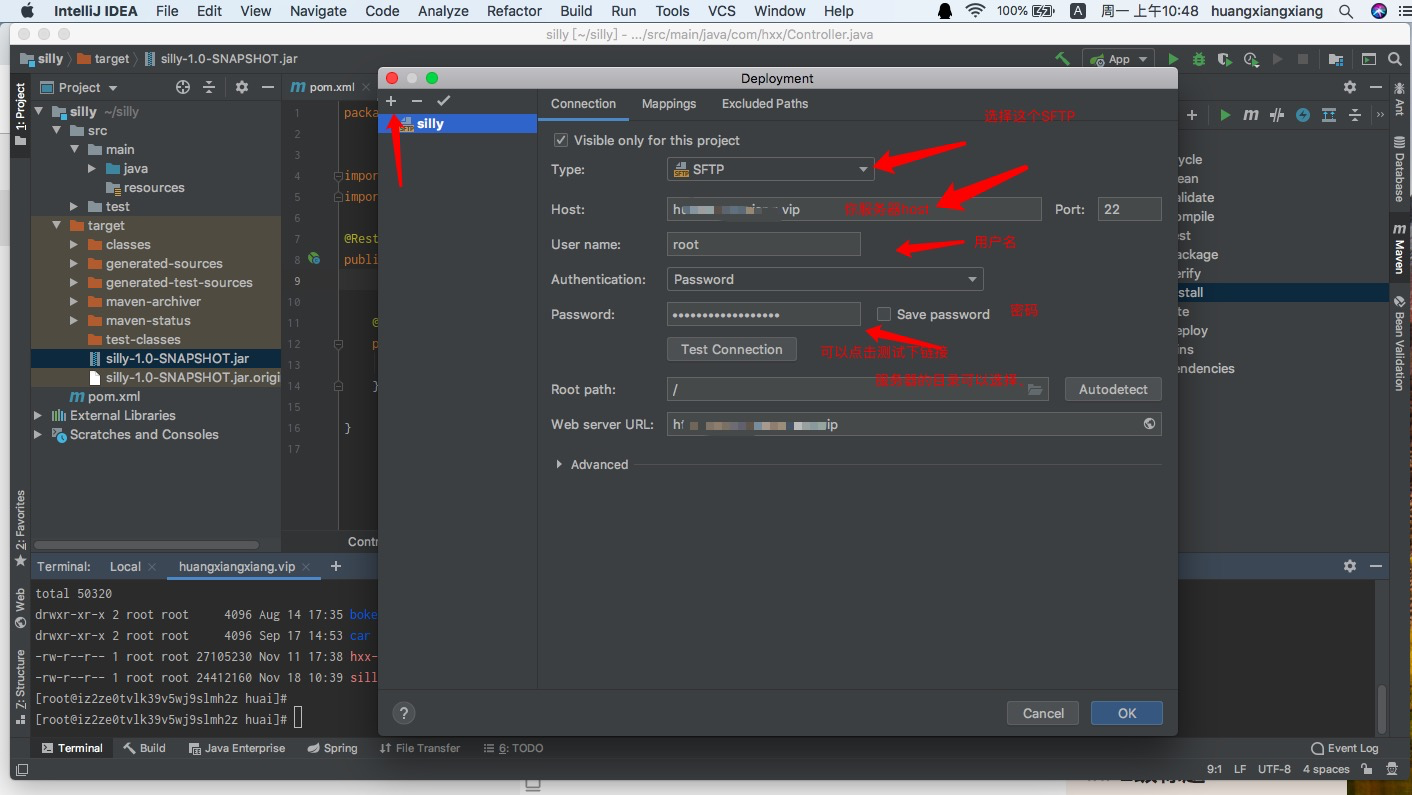Click the Port field
This screenshot has height=795, width=1412.
click(1130, 209)
